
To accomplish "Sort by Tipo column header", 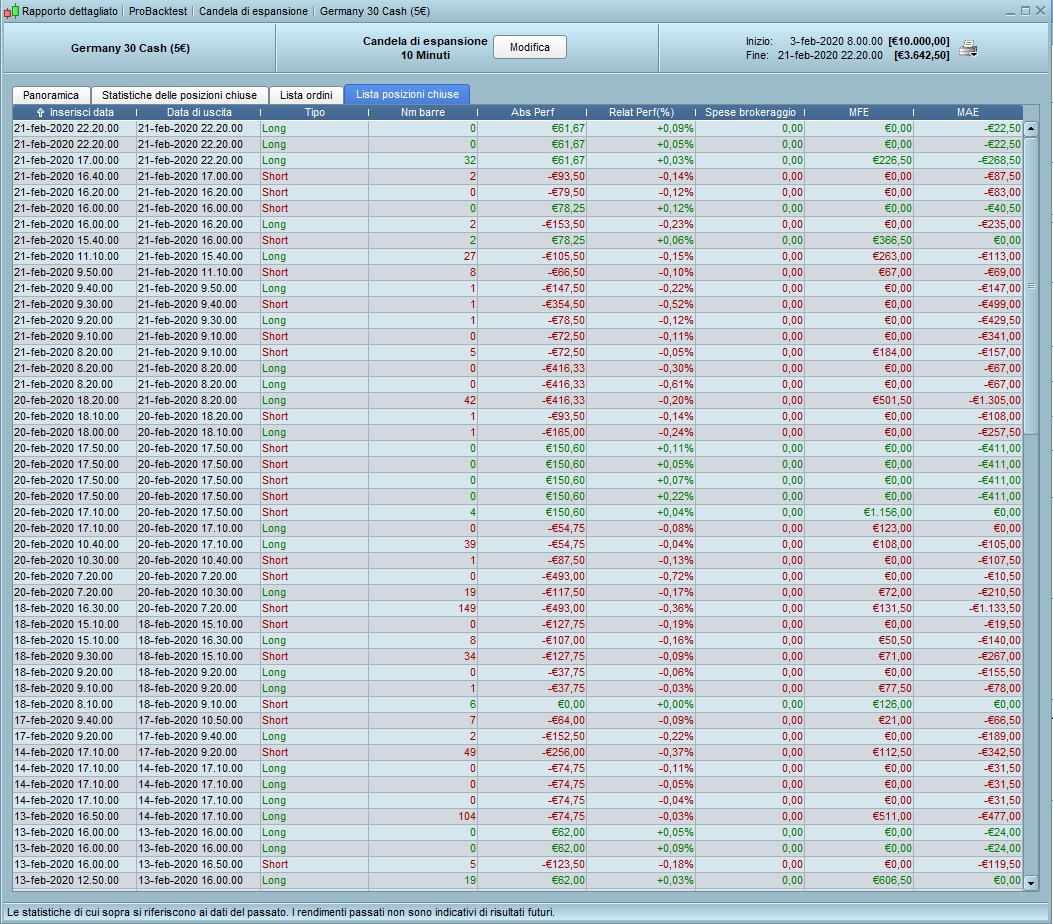I will [314, 112].
